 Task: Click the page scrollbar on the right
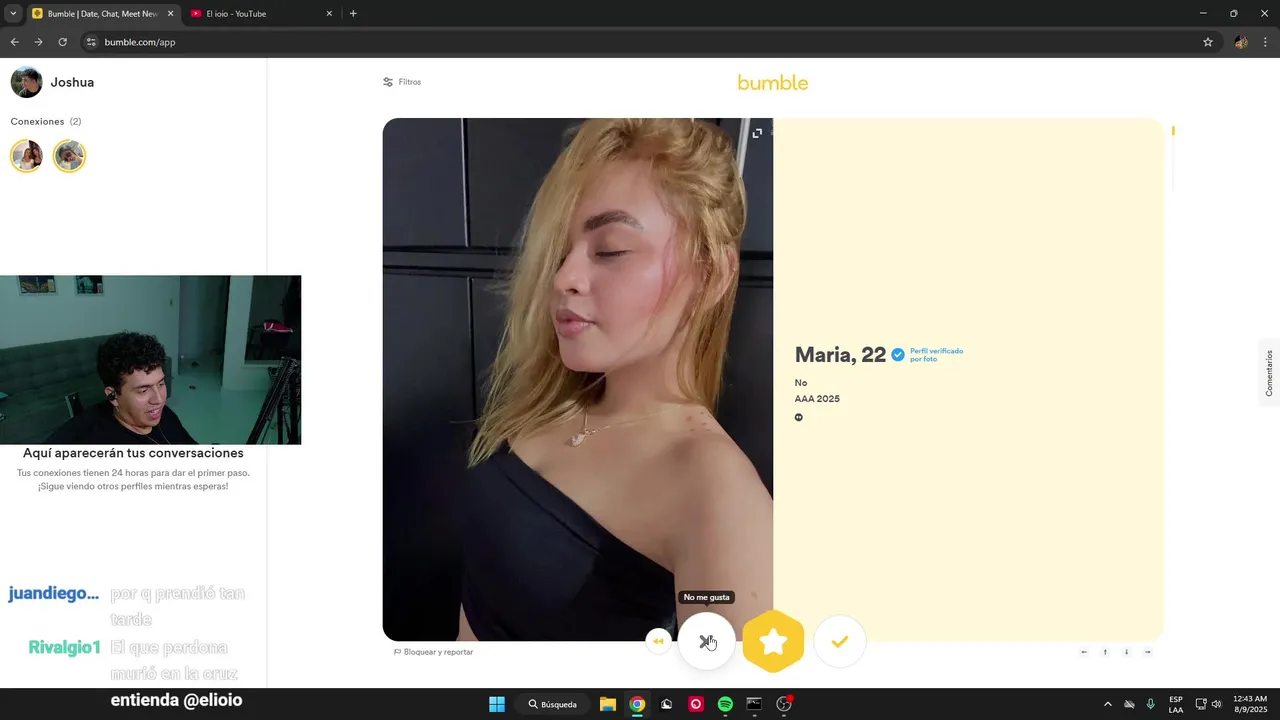pyautogui.click(x=1173, y=160)
